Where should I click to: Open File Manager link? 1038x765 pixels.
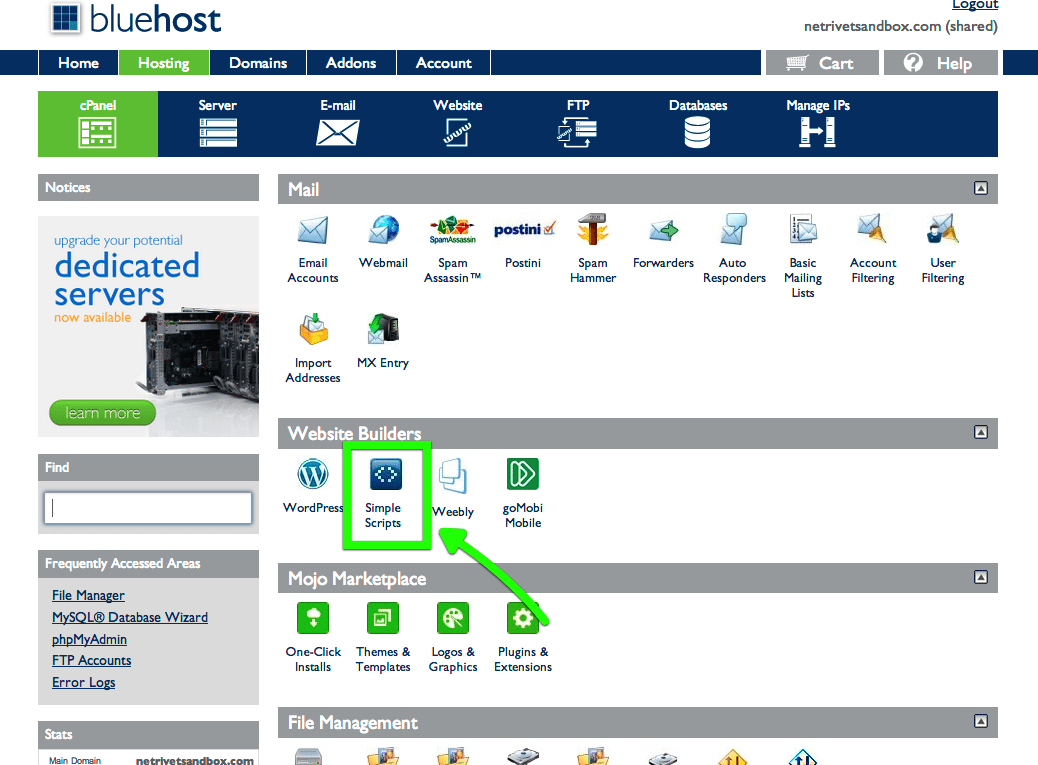tap(88, 595)
